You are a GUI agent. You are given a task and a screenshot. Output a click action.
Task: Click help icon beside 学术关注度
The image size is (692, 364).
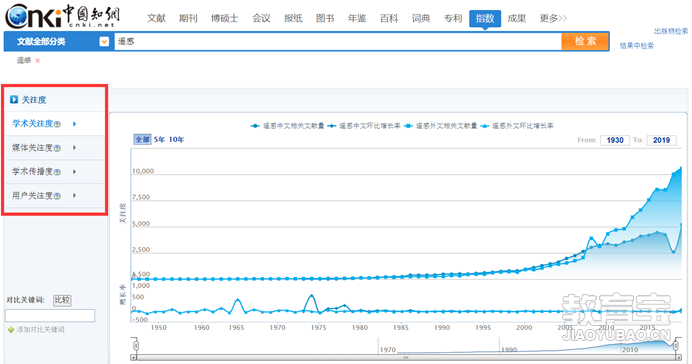click(57, 124)
